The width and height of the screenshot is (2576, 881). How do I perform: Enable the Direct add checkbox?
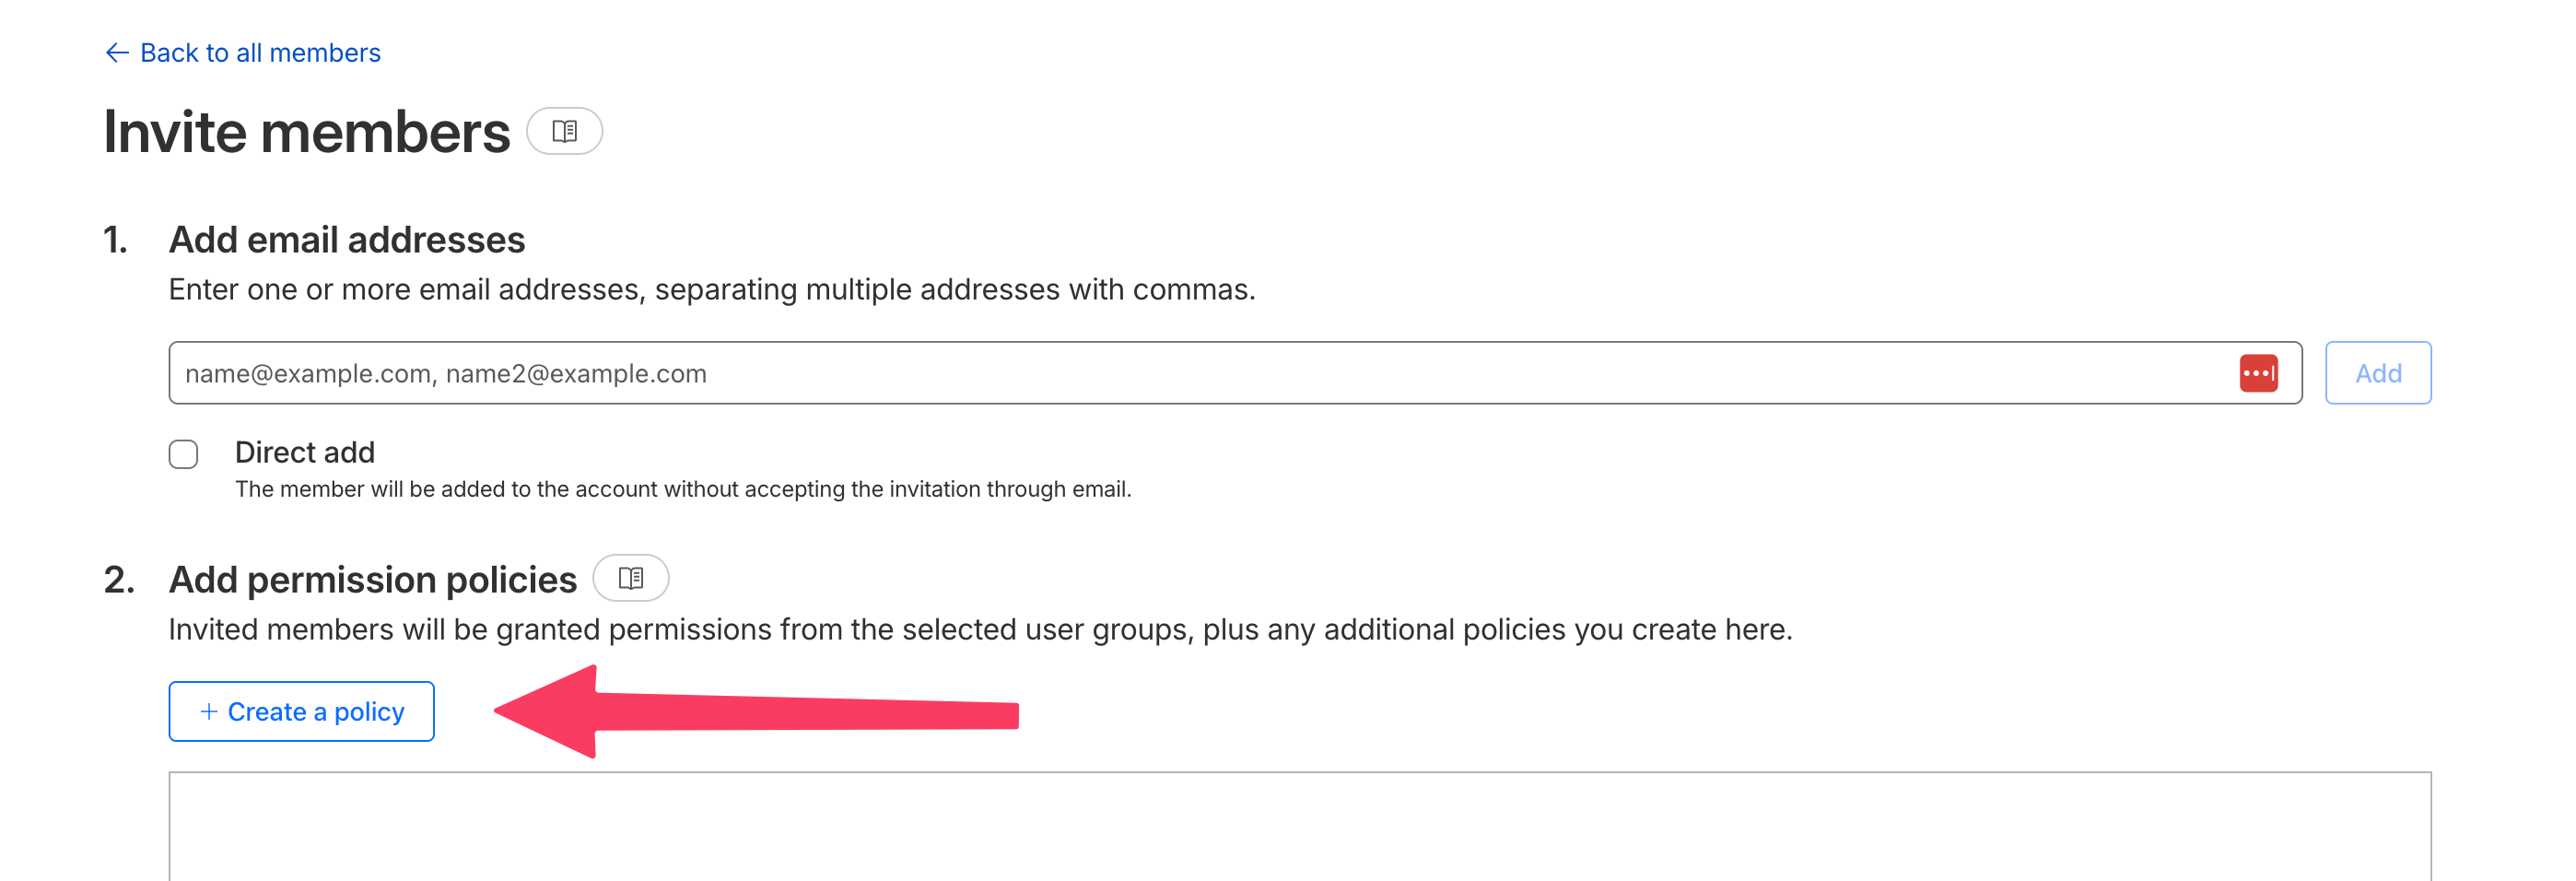[x=183, y=454]
